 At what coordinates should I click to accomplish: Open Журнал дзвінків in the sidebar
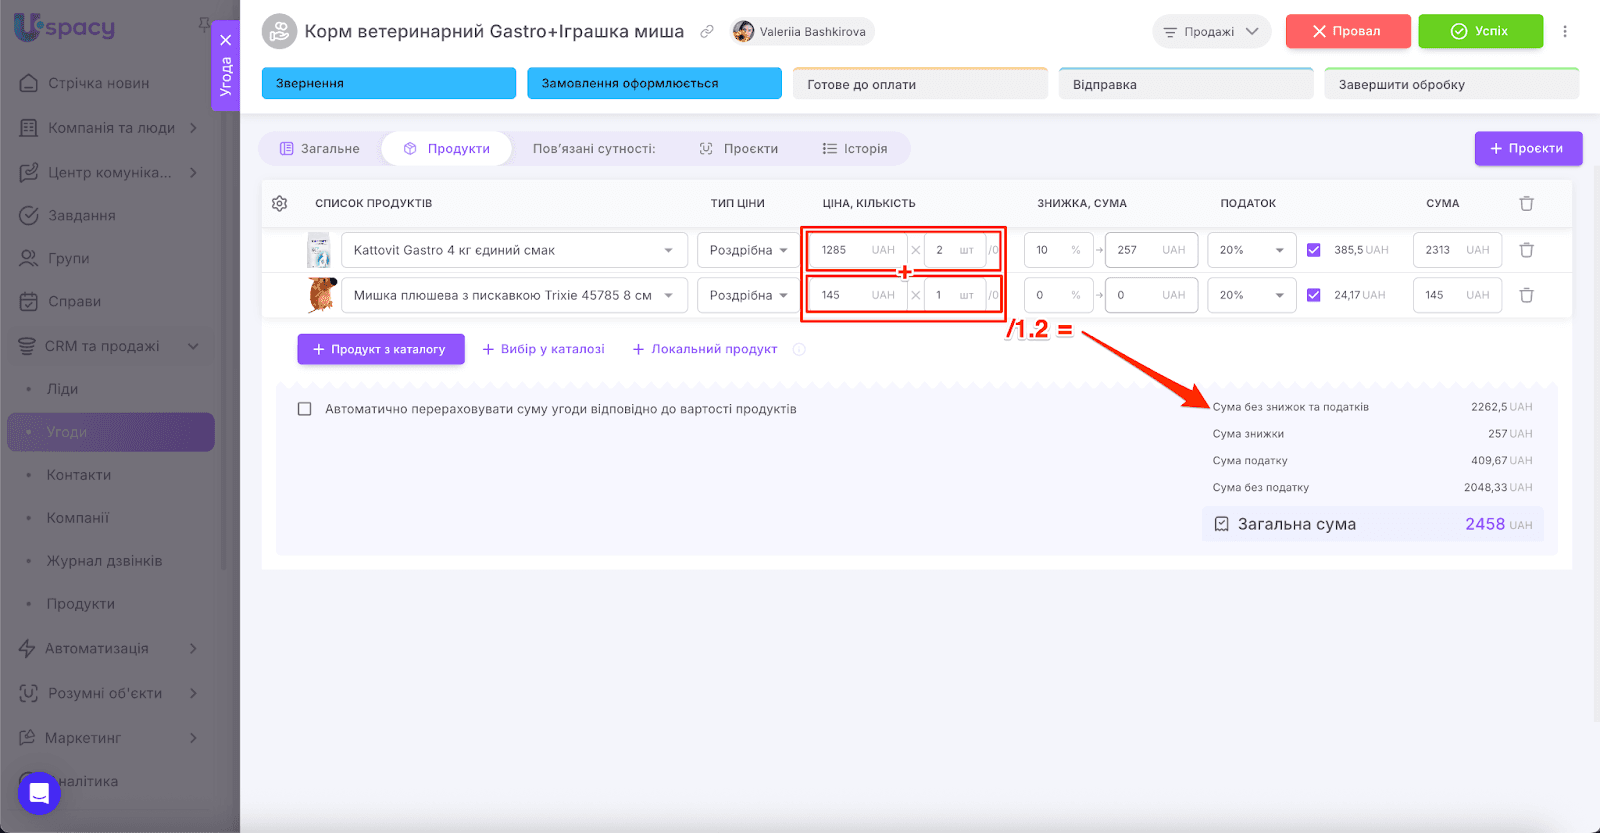tap(104, 561)
